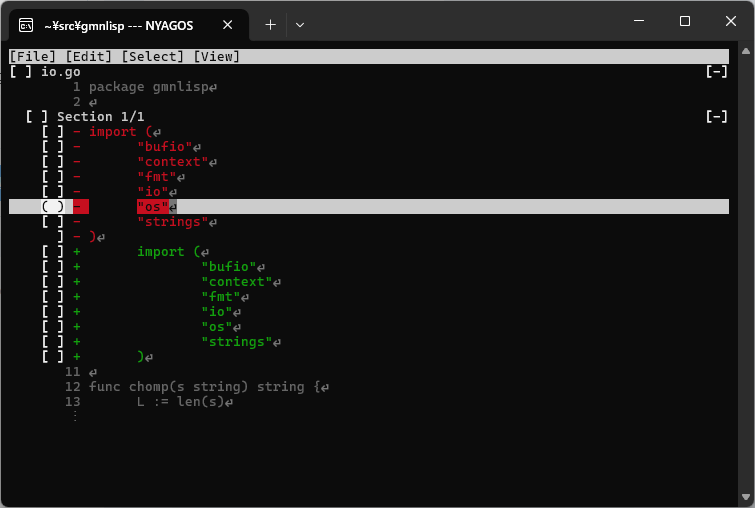Click the io.go file name
The height and width of the screenshot is (508, 755).
(x=61, y=72)
